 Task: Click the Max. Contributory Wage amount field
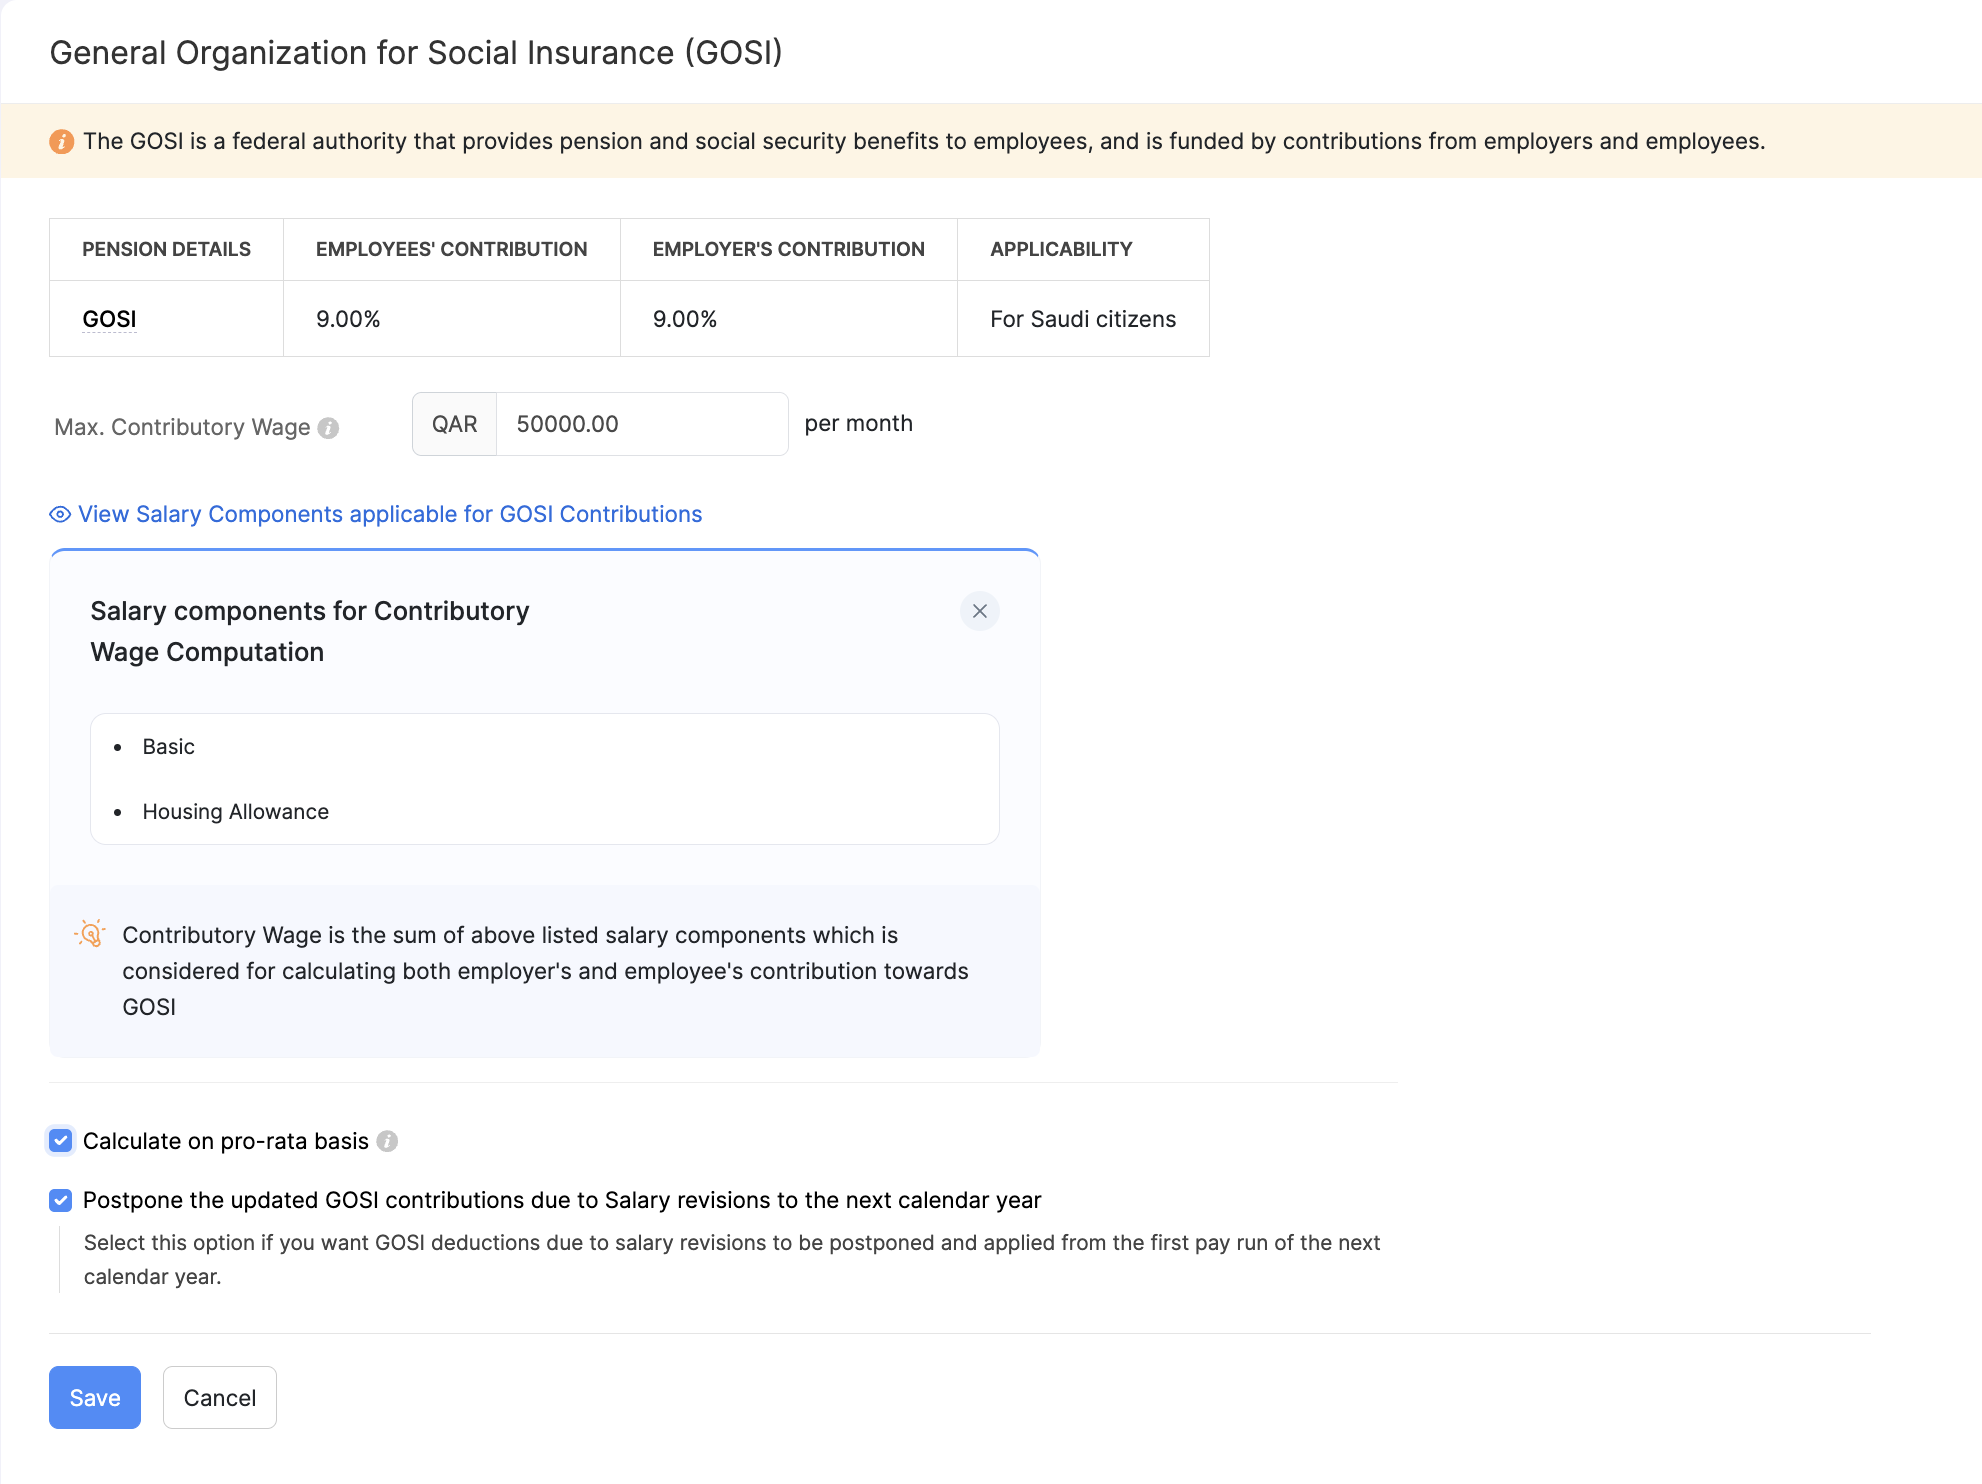(640, 424)
